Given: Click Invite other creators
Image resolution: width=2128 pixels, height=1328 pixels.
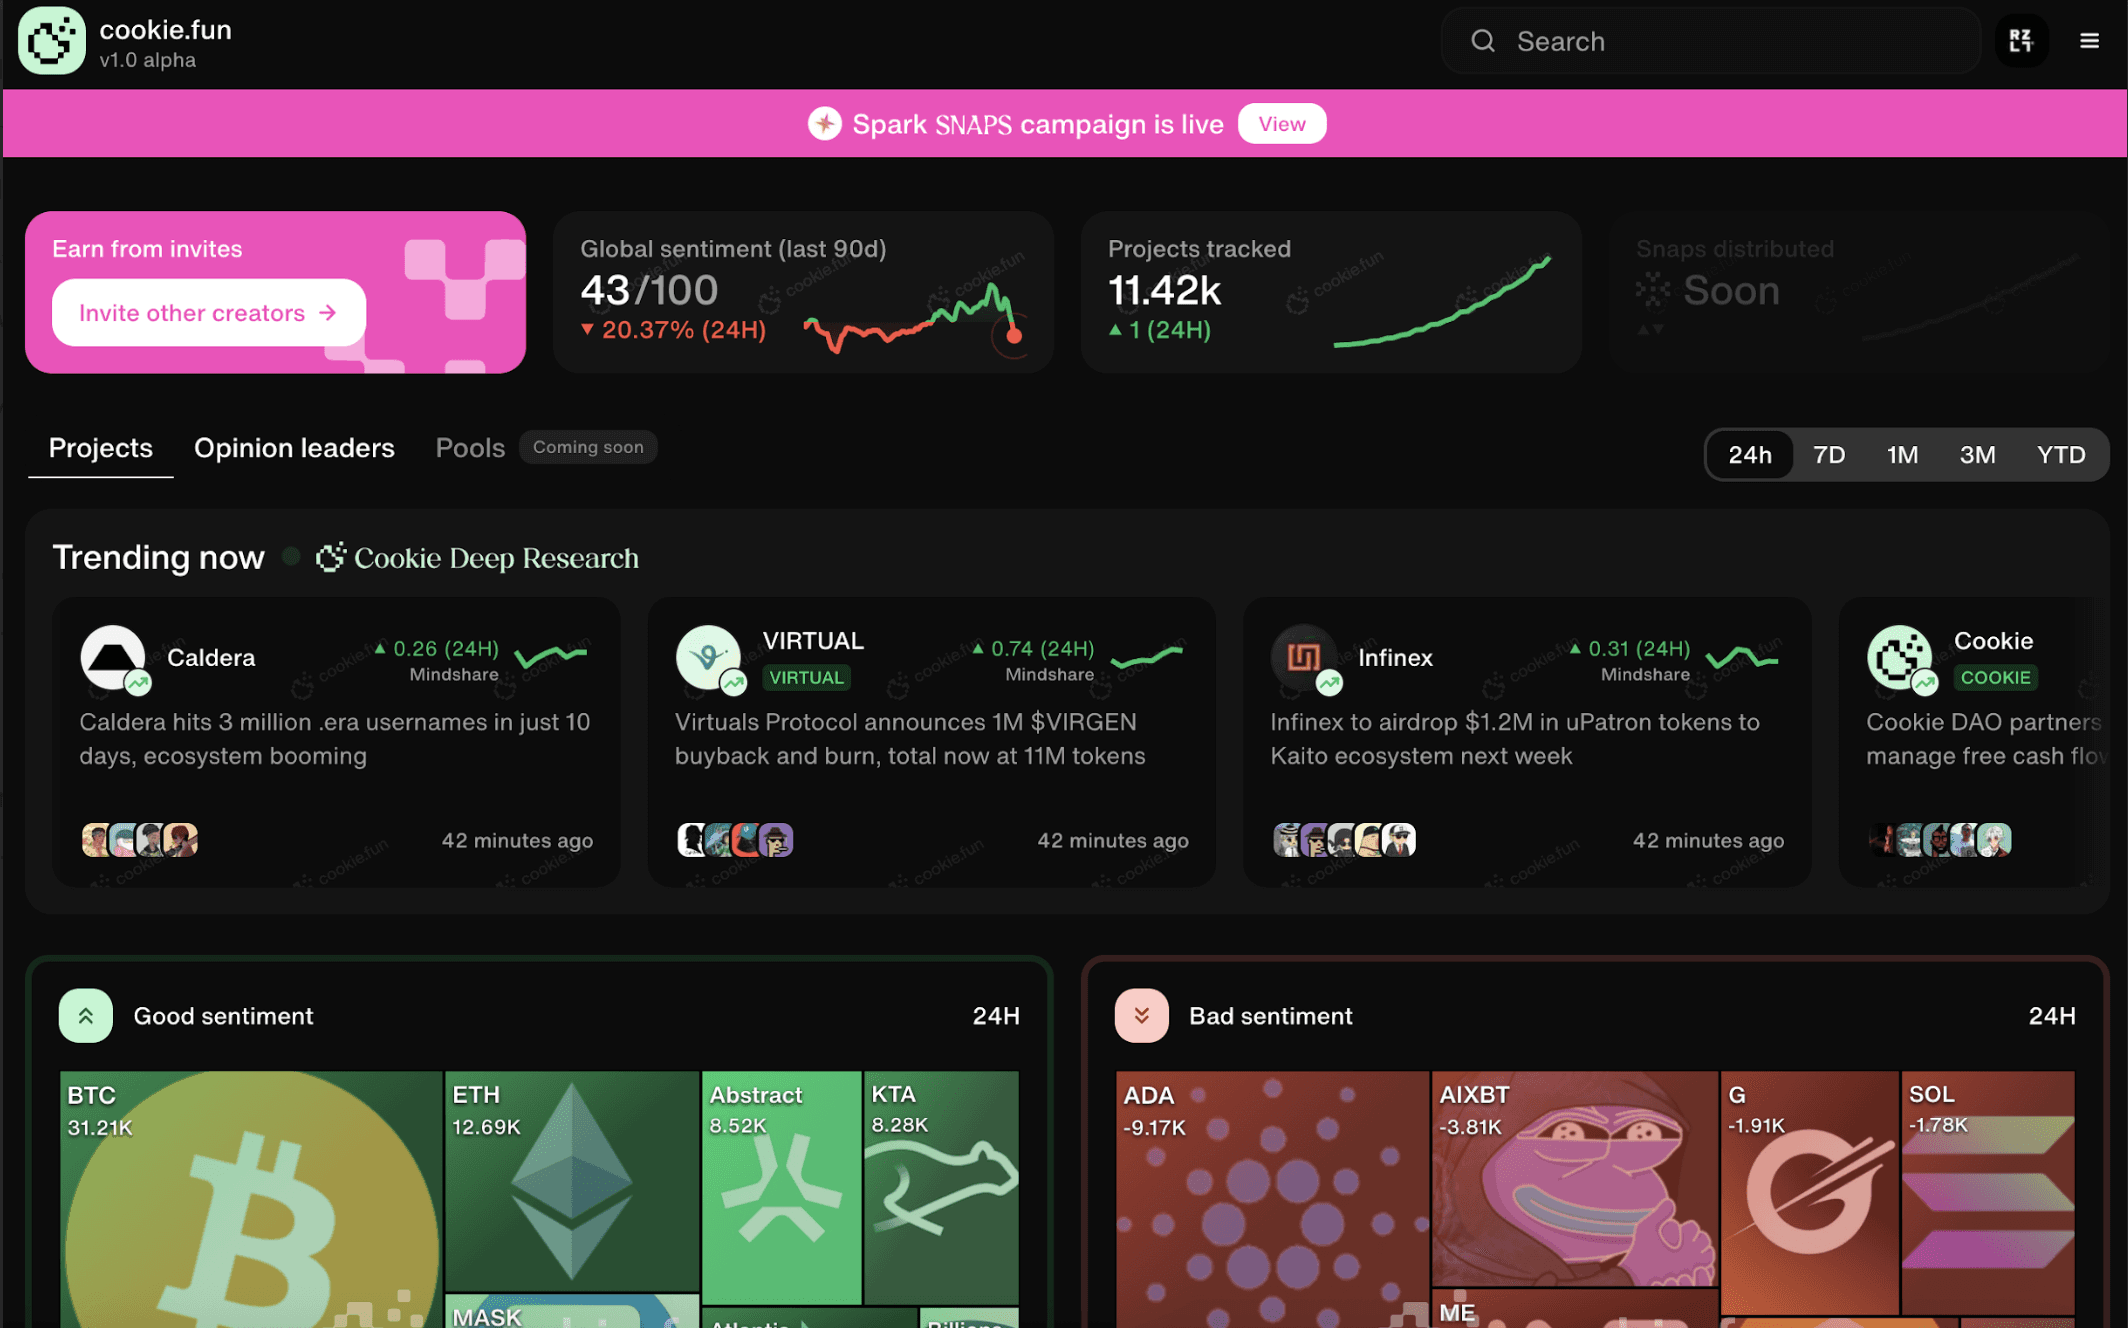Looking at the screenshot, I should tap(206, 312).
